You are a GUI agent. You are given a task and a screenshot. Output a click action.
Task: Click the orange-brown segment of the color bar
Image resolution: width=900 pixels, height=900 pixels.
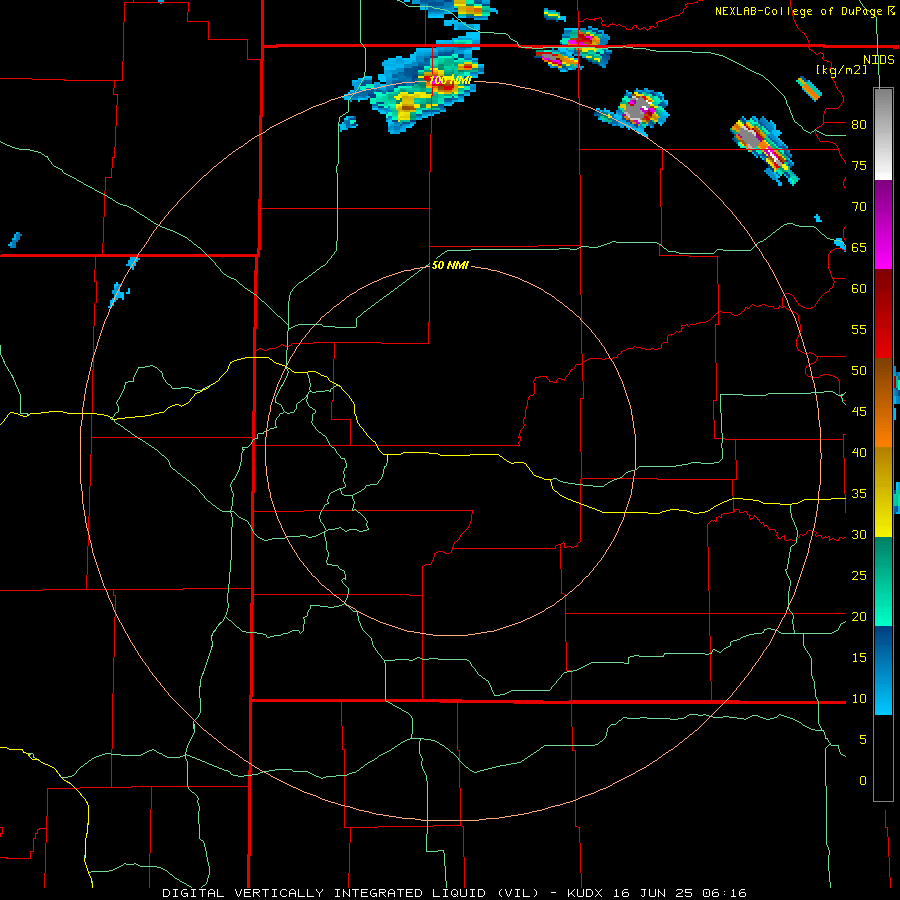pos(883,402)
